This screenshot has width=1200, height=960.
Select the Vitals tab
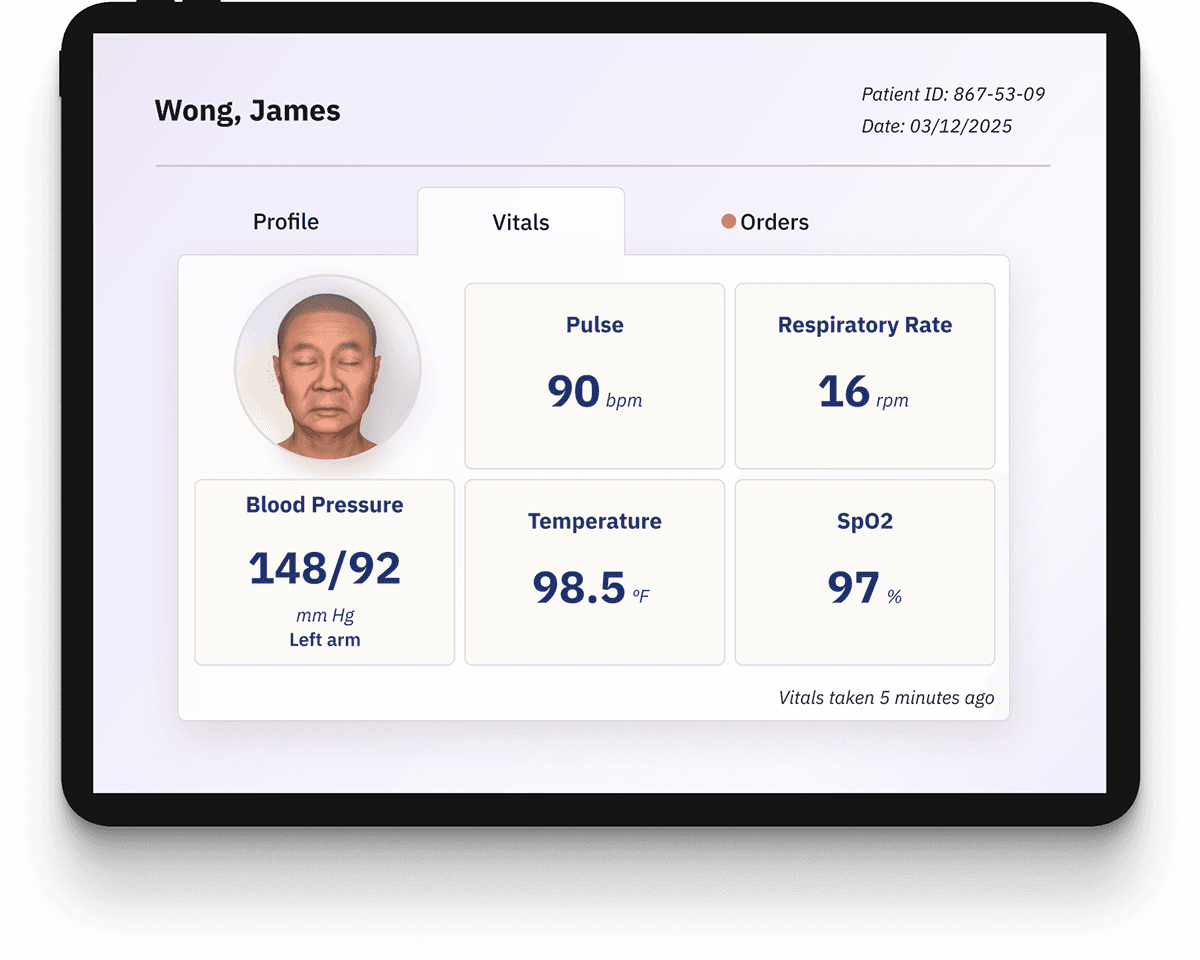click(x=521, y=222)
